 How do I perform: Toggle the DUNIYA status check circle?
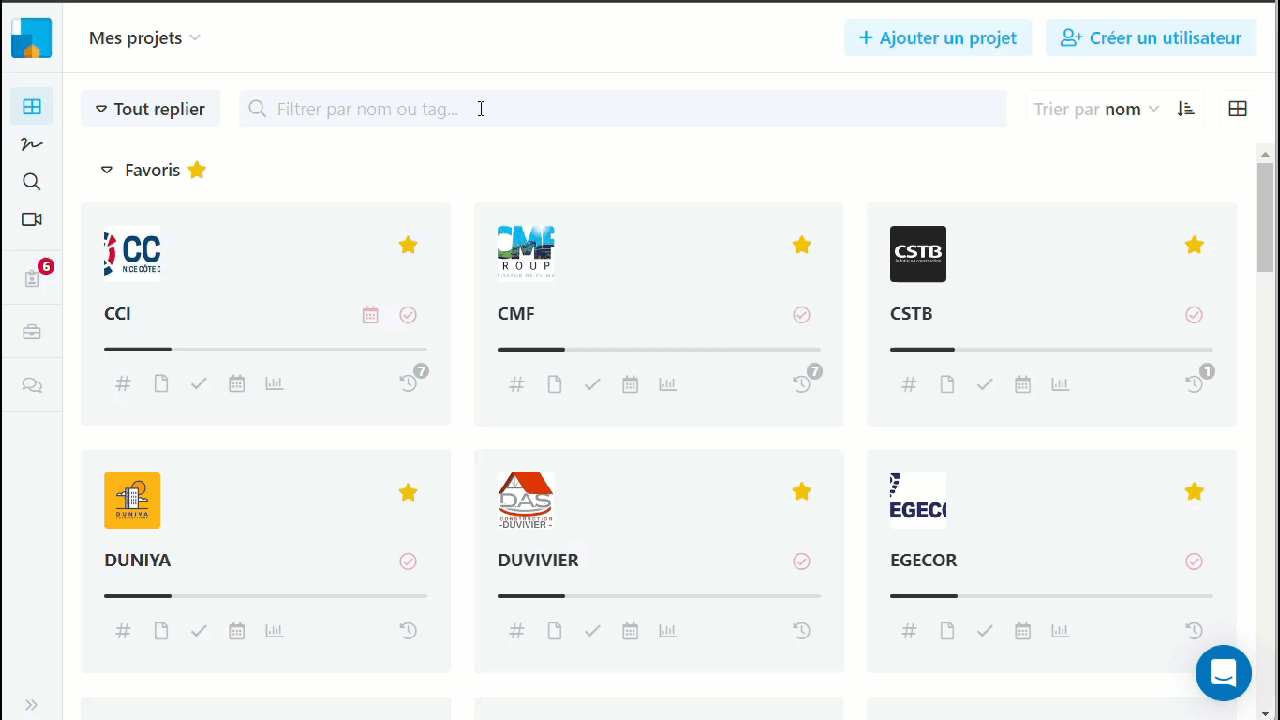click(x=408, y=562)
